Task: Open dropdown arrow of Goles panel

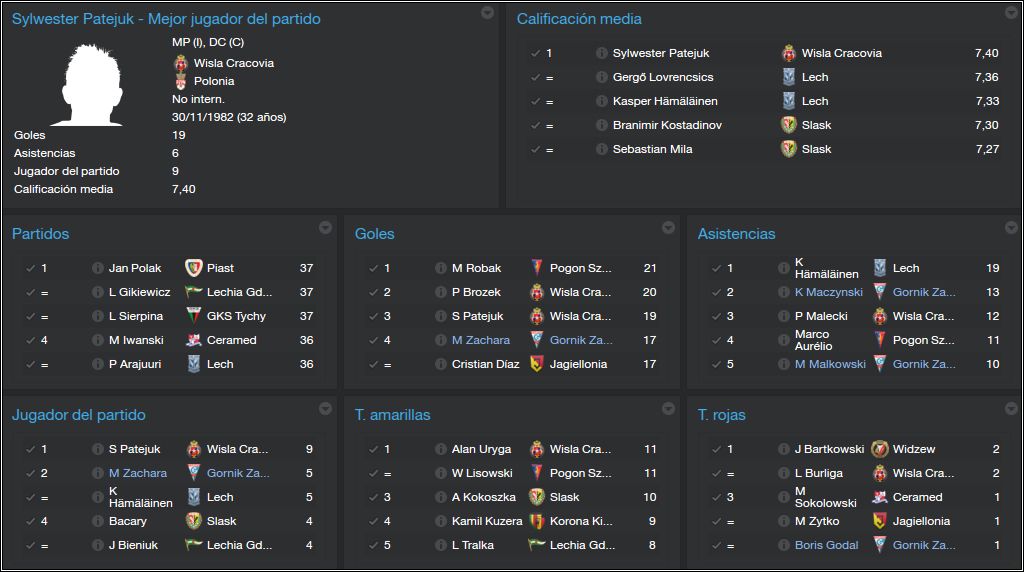Action: pyautogui.click(x=668, y=227)
